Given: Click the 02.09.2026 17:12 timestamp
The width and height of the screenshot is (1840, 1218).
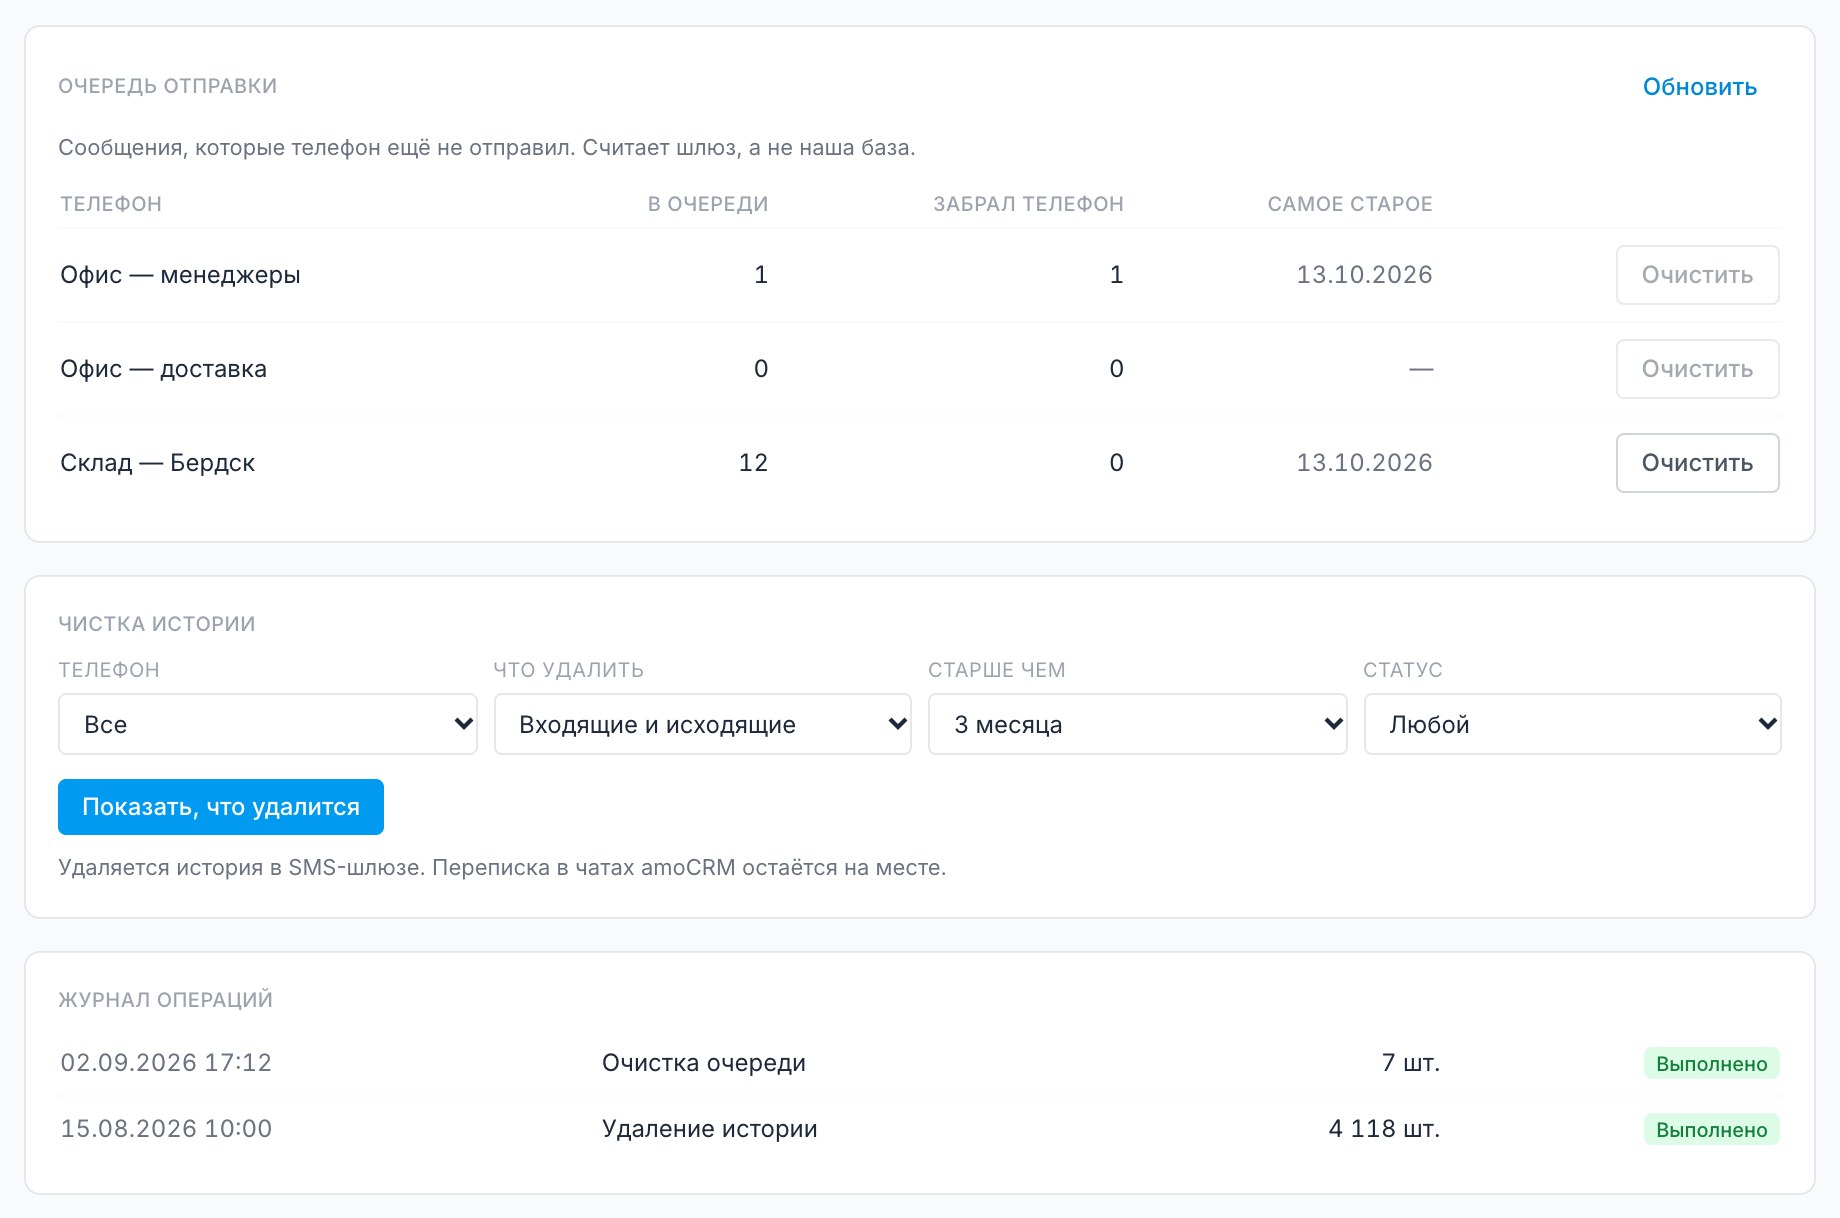Looking at the screenshot, I should (166, 1063).
